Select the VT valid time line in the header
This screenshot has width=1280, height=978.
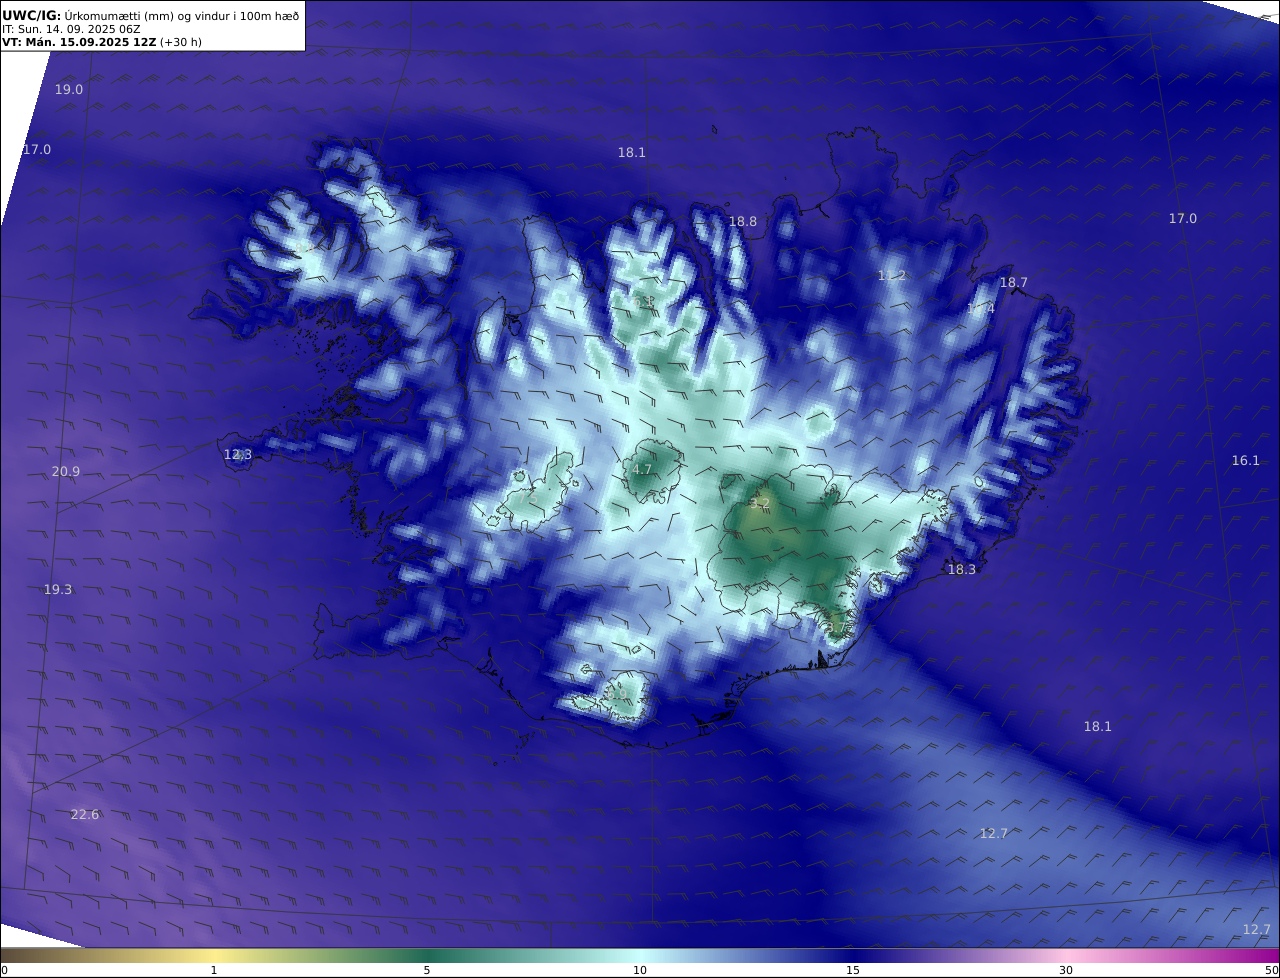[x=101, y=42]
